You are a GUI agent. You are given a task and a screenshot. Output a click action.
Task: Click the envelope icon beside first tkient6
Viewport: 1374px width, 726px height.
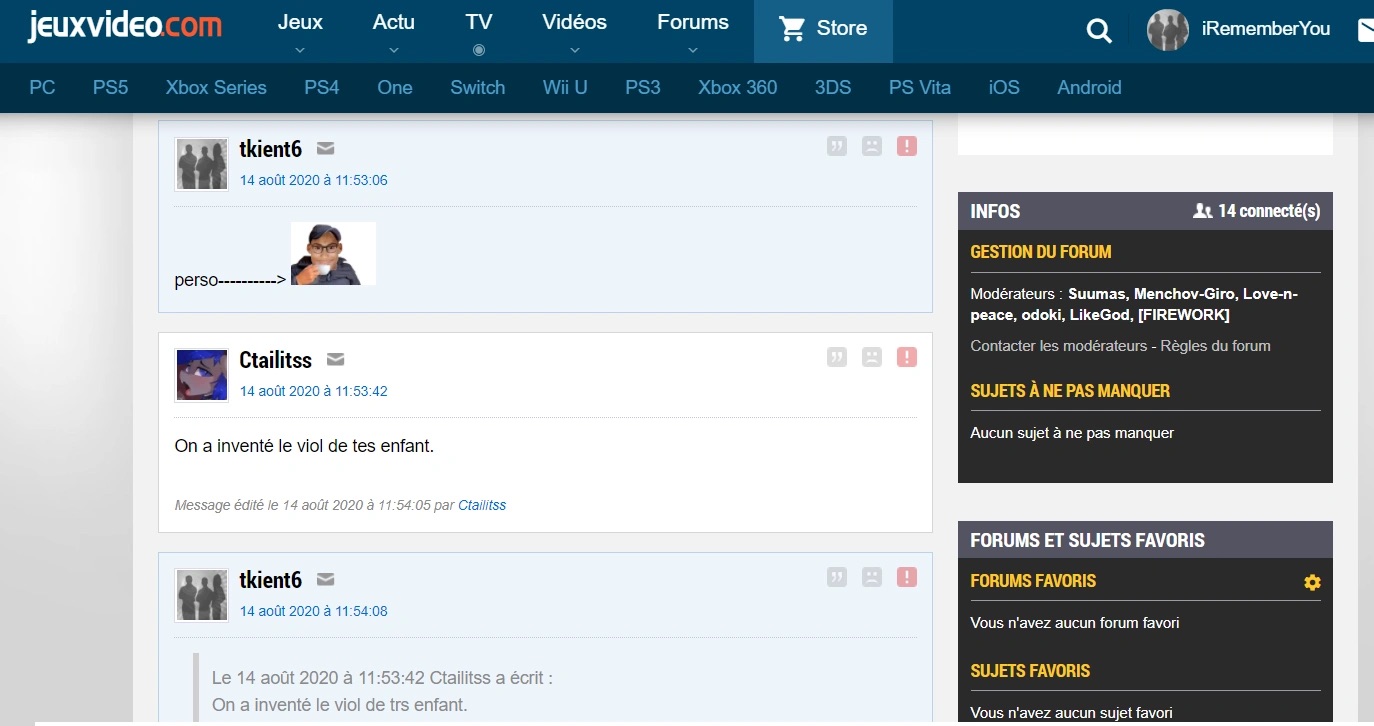pos(325,149)
